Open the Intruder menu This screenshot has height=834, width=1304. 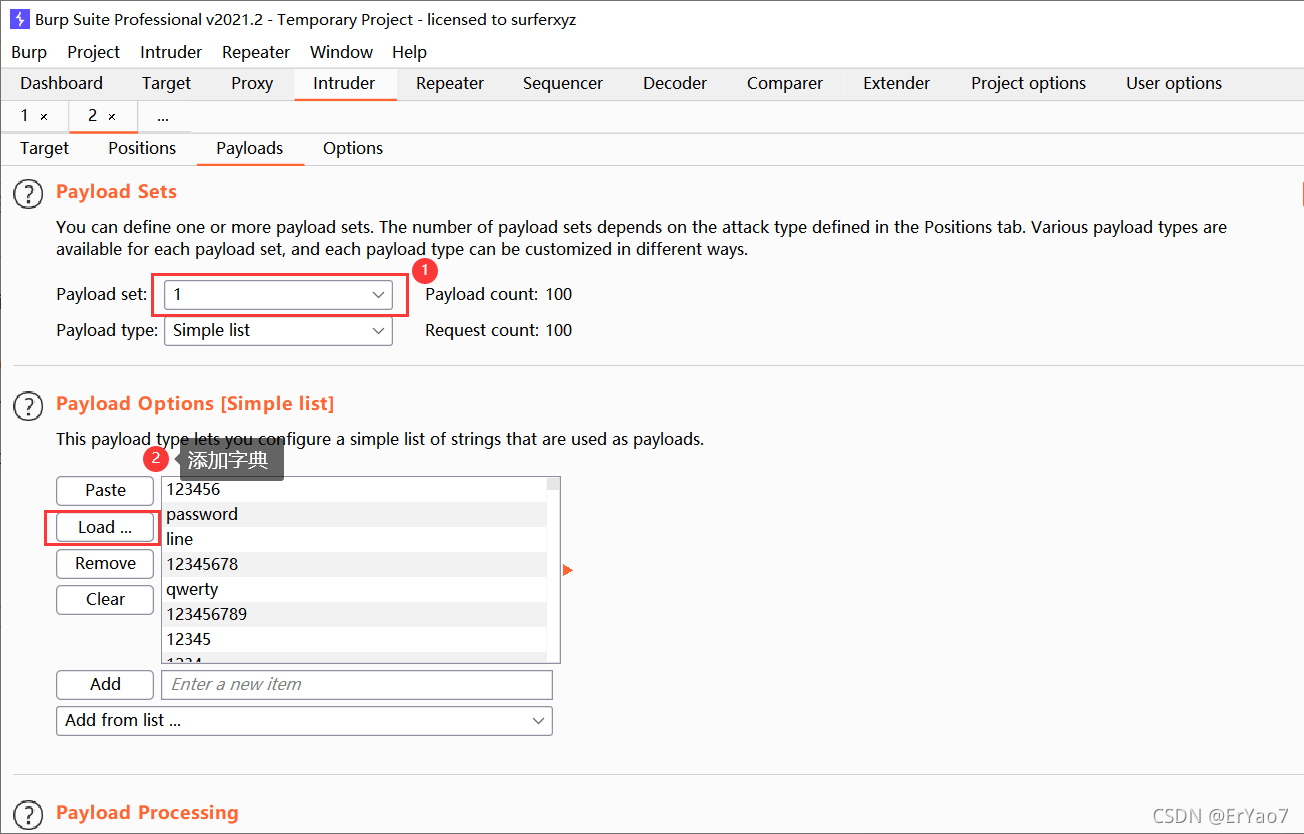[171, 52]
